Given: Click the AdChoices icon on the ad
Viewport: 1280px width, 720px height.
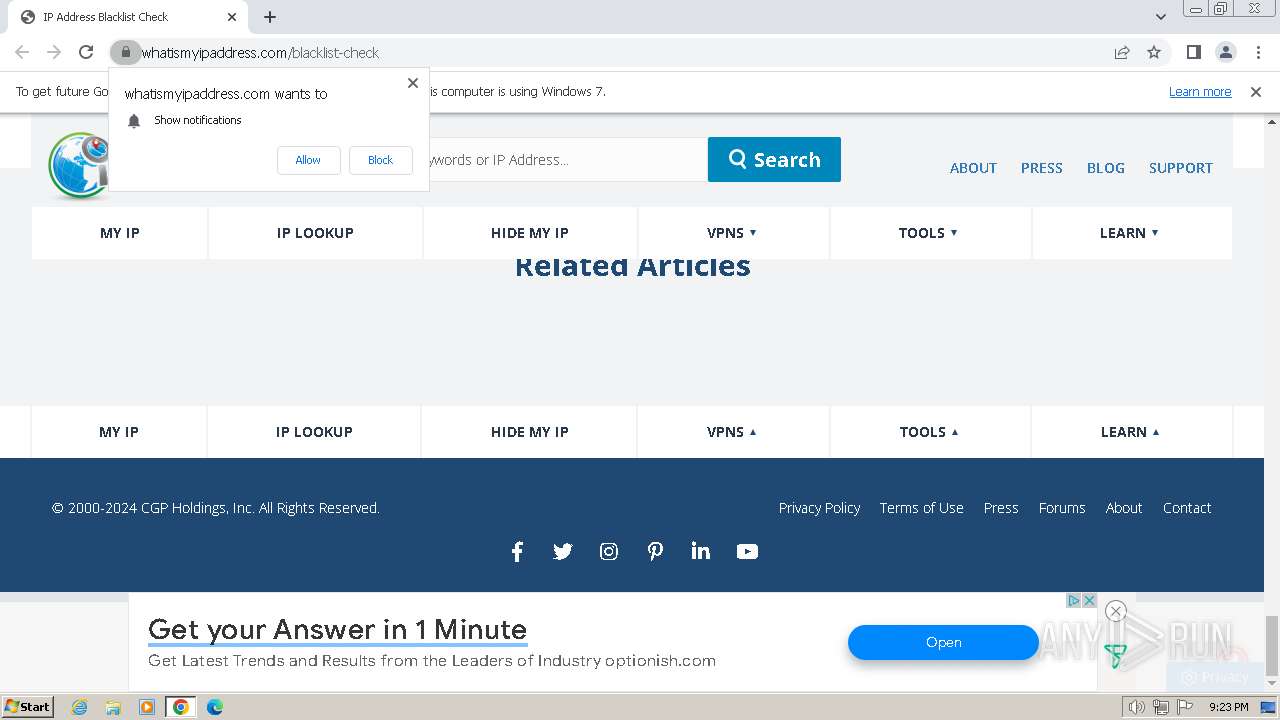Looking at the screenshot, I should point(1074,601).
